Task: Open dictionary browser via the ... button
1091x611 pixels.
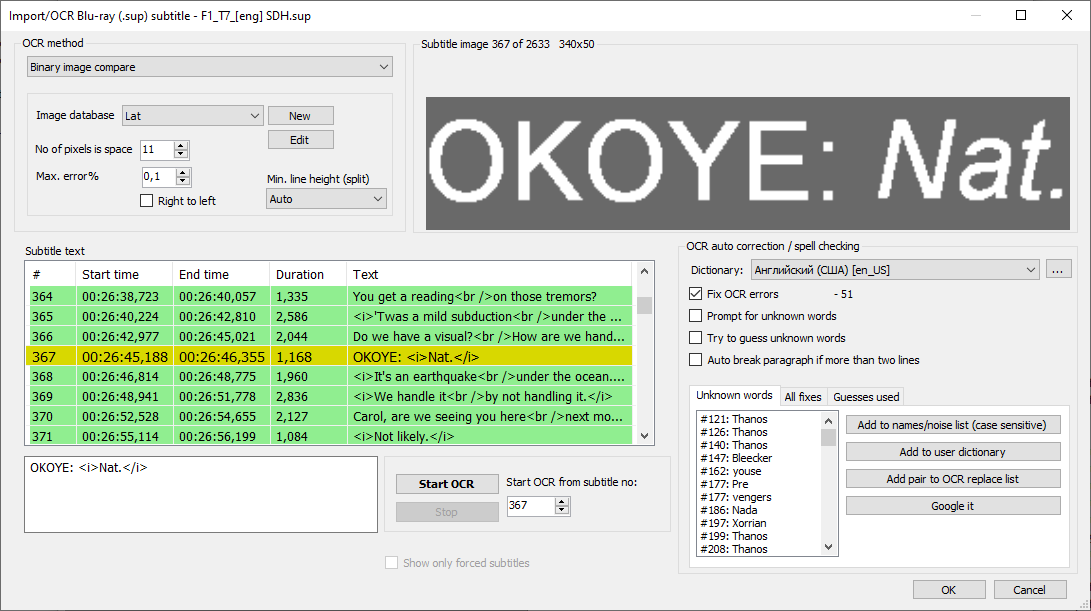Action: pos(1058,268)
